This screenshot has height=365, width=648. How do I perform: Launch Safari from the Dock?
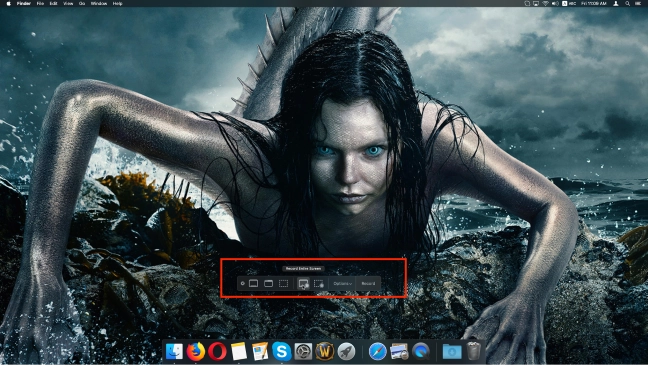pyautogui.click(x=377, y=351)
